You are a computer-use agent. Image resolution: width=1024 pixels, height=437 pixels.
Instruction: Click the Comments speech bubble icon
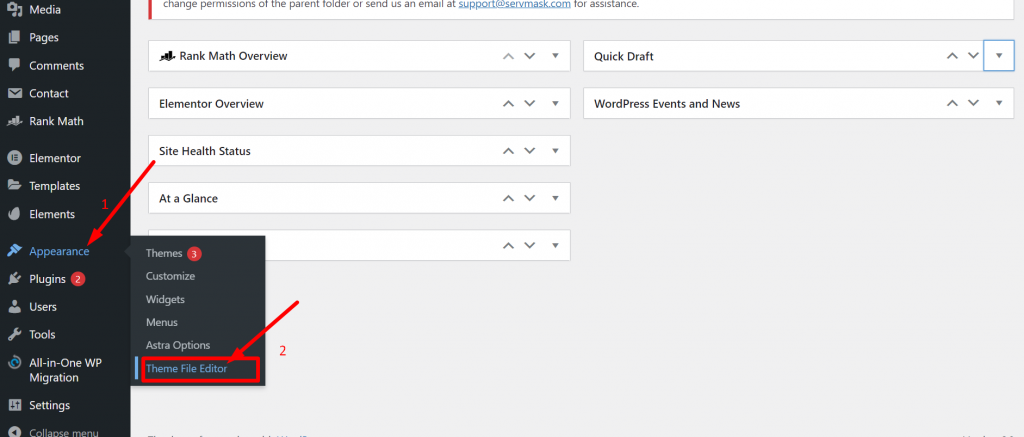tap(14, 65)
